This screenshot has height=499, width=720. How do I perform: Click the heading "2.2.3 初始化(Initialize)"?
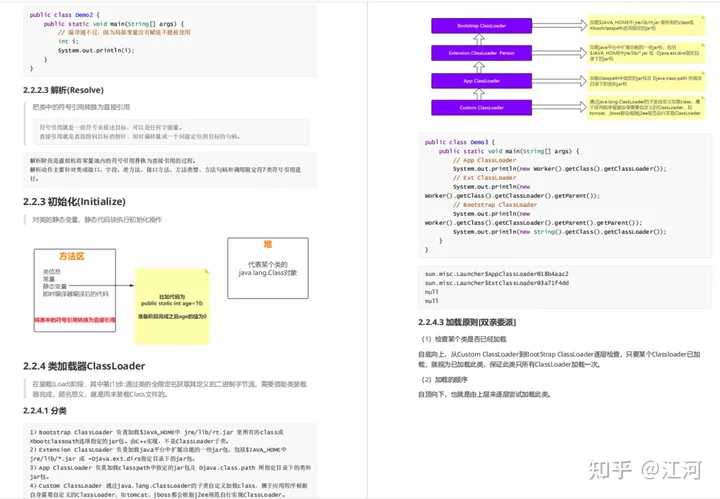click(74, 202)
